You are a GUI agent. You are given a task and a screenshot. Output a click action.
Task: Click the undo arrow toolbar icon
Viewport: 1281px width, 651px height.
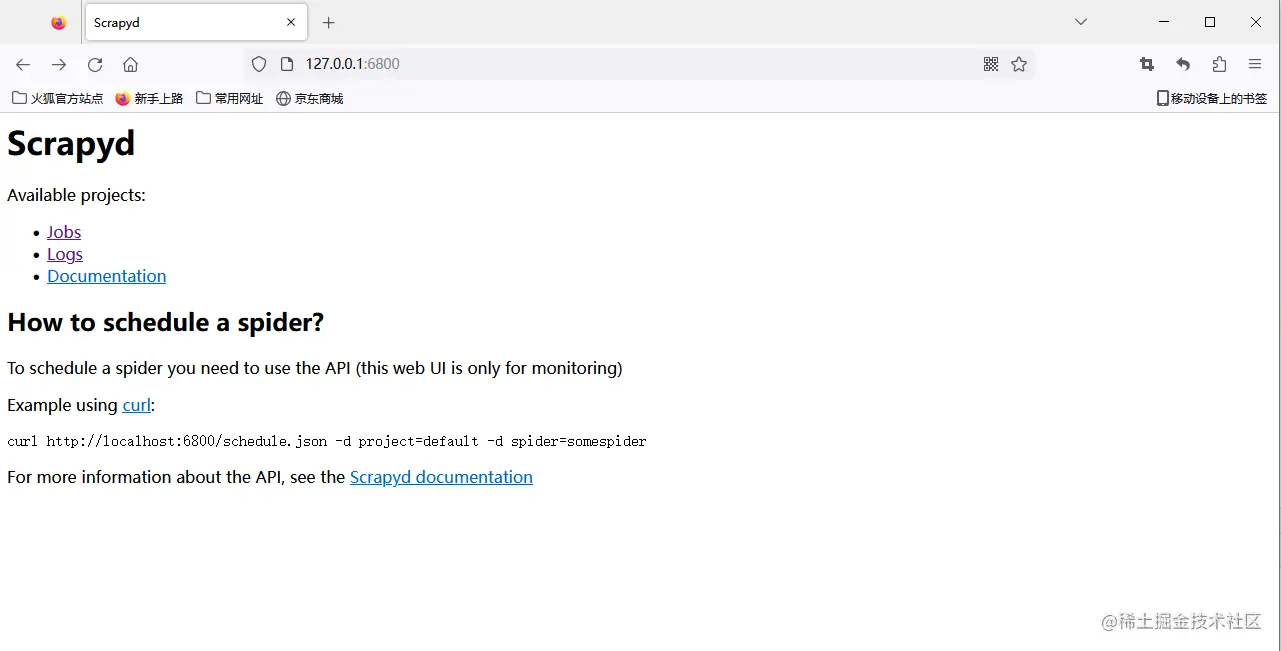[1183, 64]
